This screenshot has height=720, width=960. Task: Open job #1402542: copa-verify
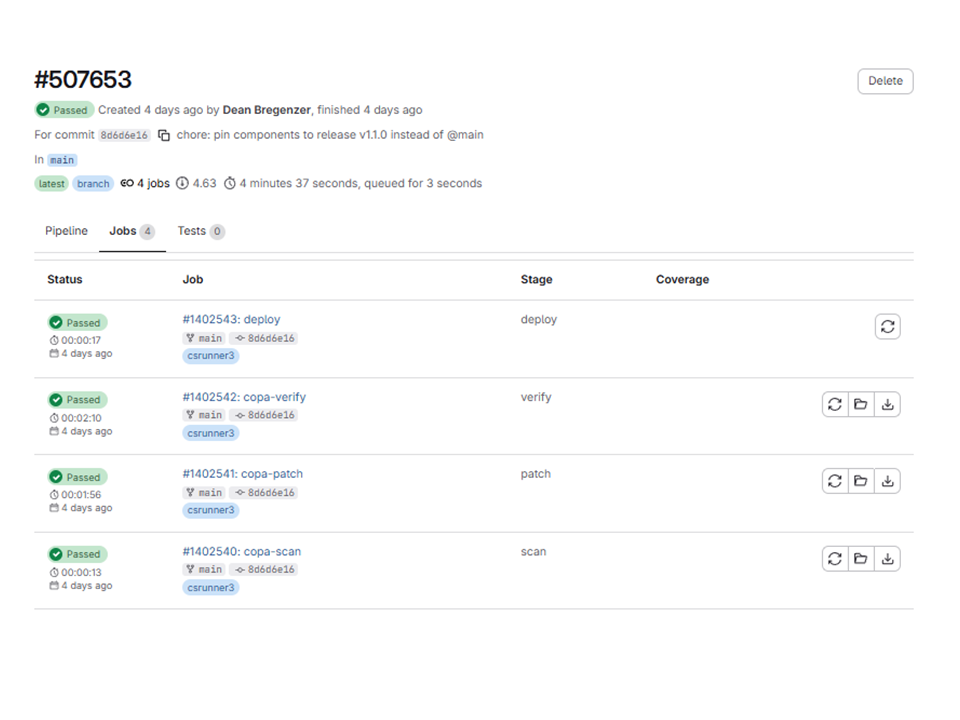[x=244, y=397]
